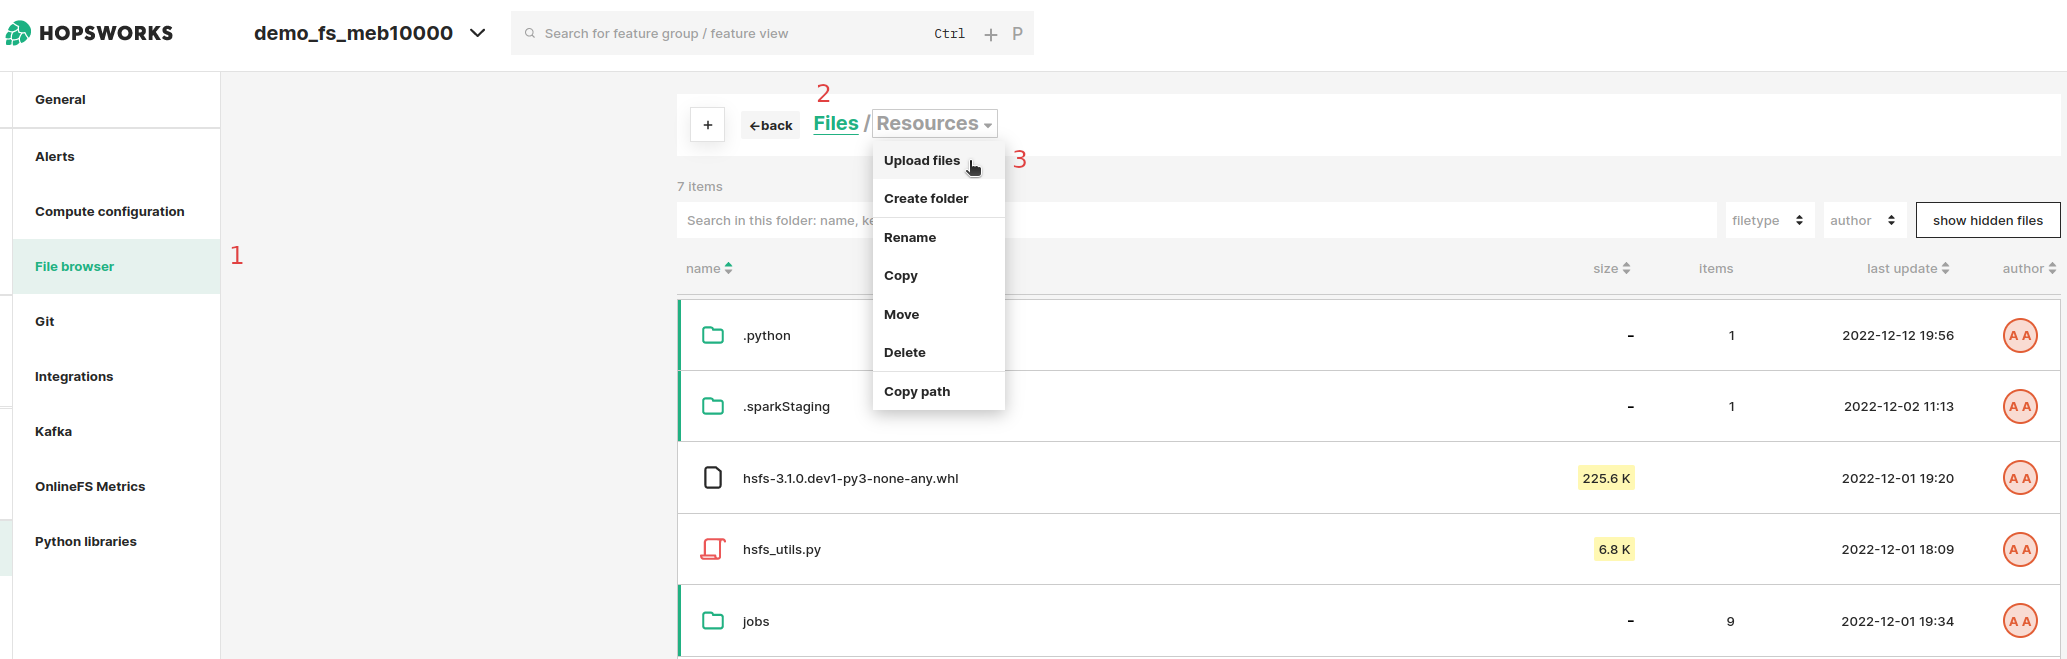Click the Files breadcrumb link
This screenshot has height=659, width=2067.
coord(836,123)
